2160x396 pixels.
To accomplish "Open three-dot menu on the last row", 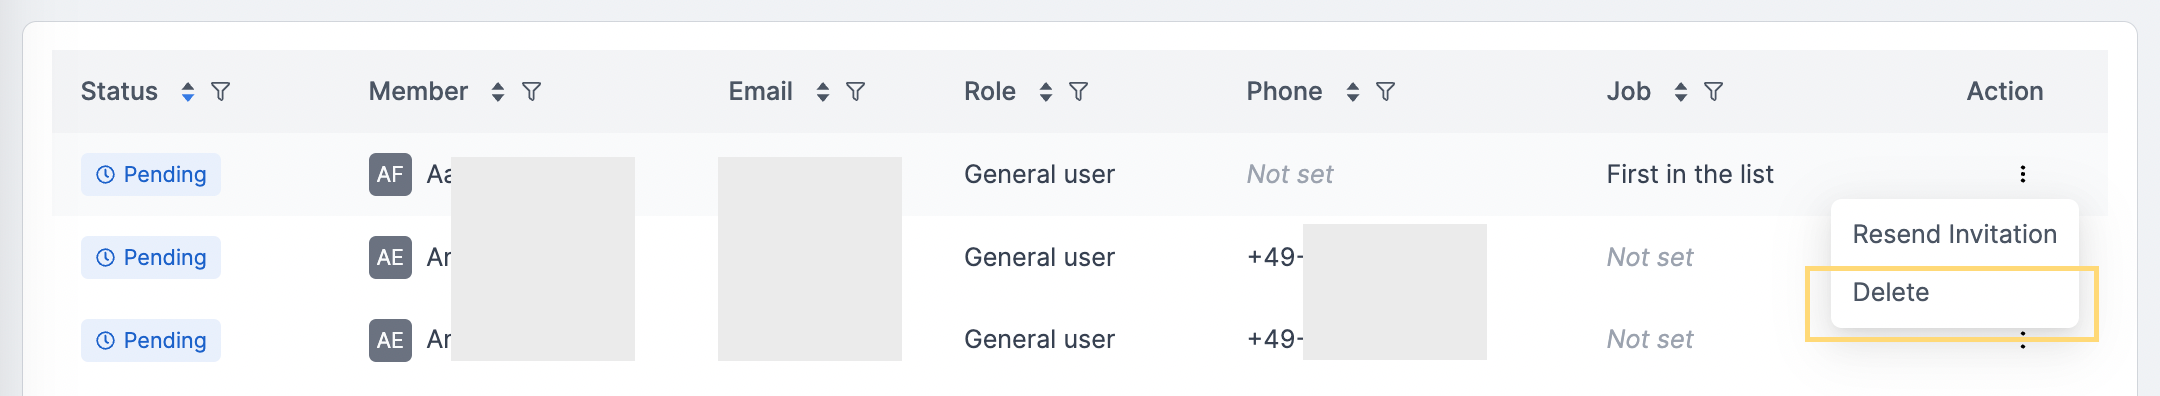I will [2022, 340].
